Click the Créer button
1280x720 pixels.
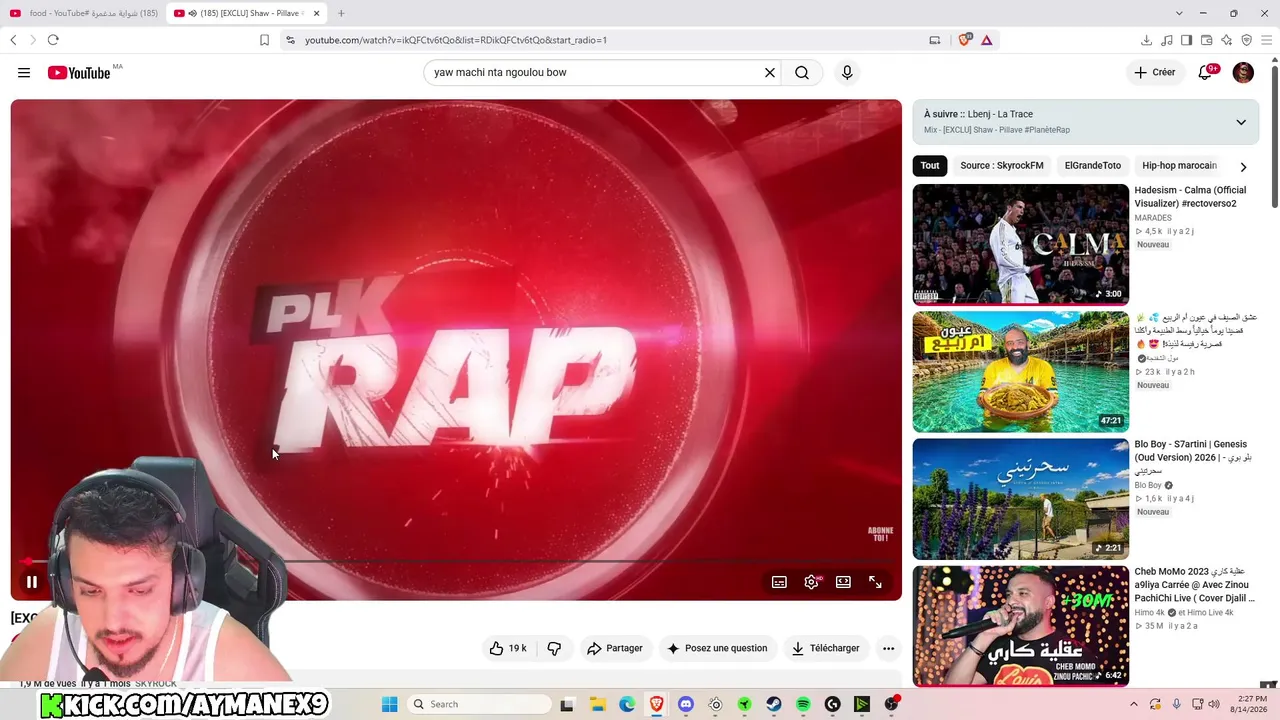pyautogui.click(x=1154, y=72)
